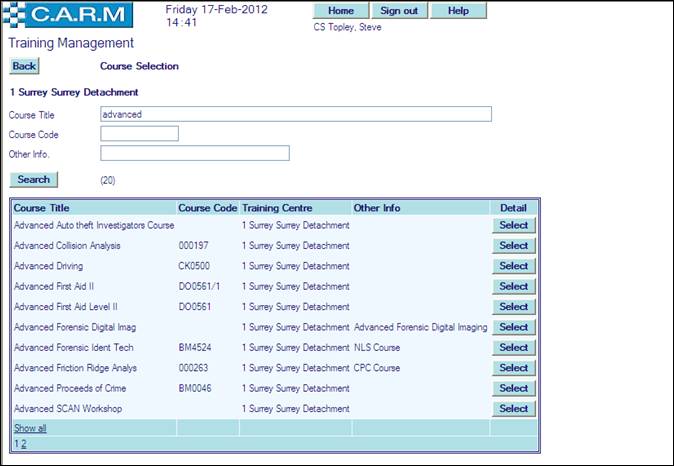
Task: Click into the Course Code field
Action: [x=139, y=134]
